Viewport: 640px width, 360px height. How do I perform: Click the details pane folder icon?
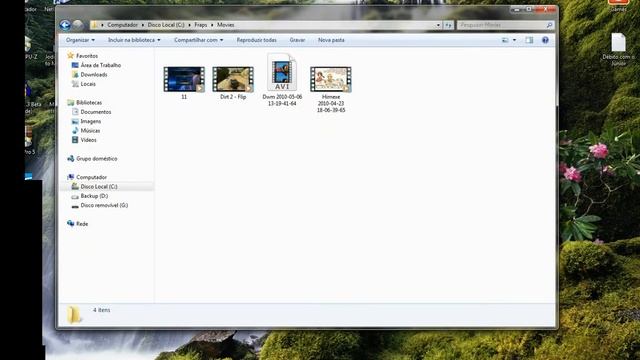[x=74, y=315]
